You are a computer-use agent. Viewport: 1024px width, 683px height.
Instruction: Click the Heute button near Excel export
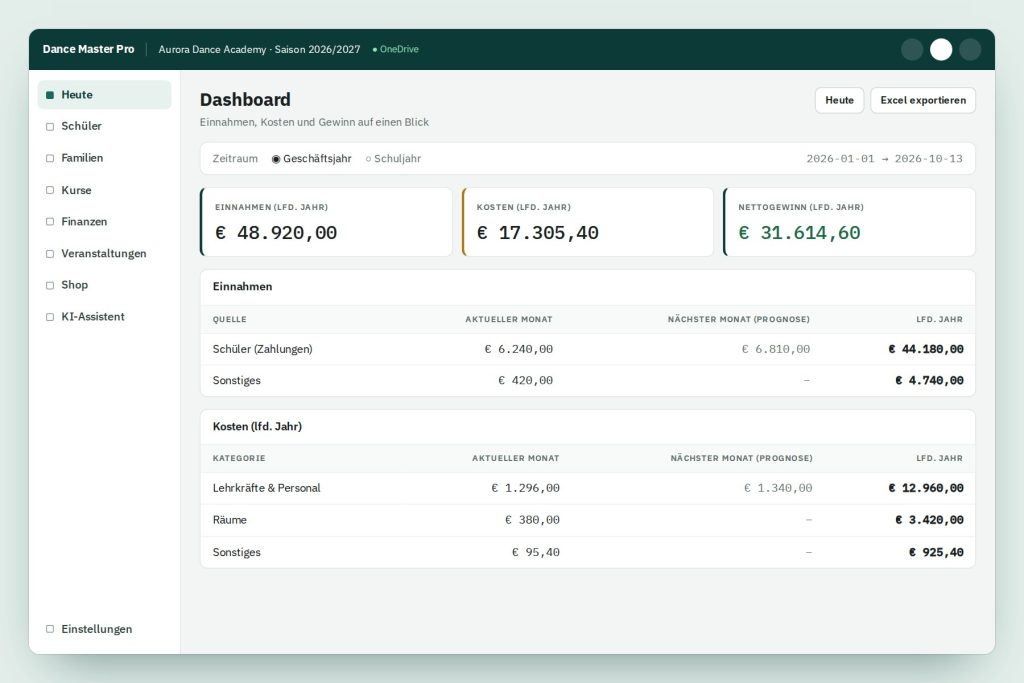click(839, 100)
